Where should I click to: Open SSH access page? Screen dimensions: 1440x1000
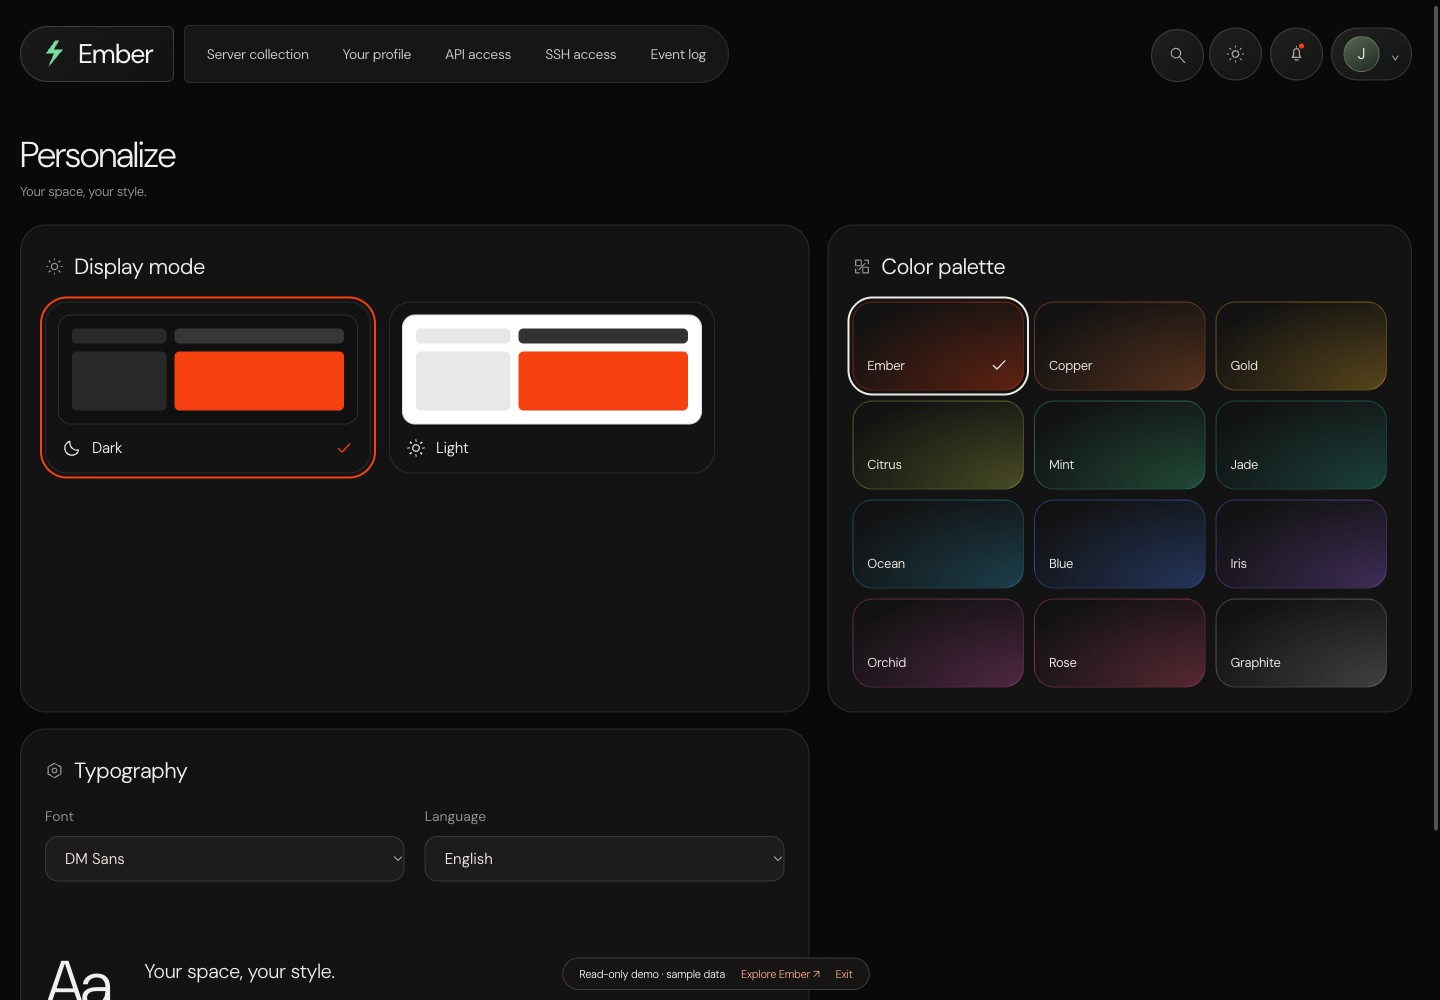(x=581, y=54)
